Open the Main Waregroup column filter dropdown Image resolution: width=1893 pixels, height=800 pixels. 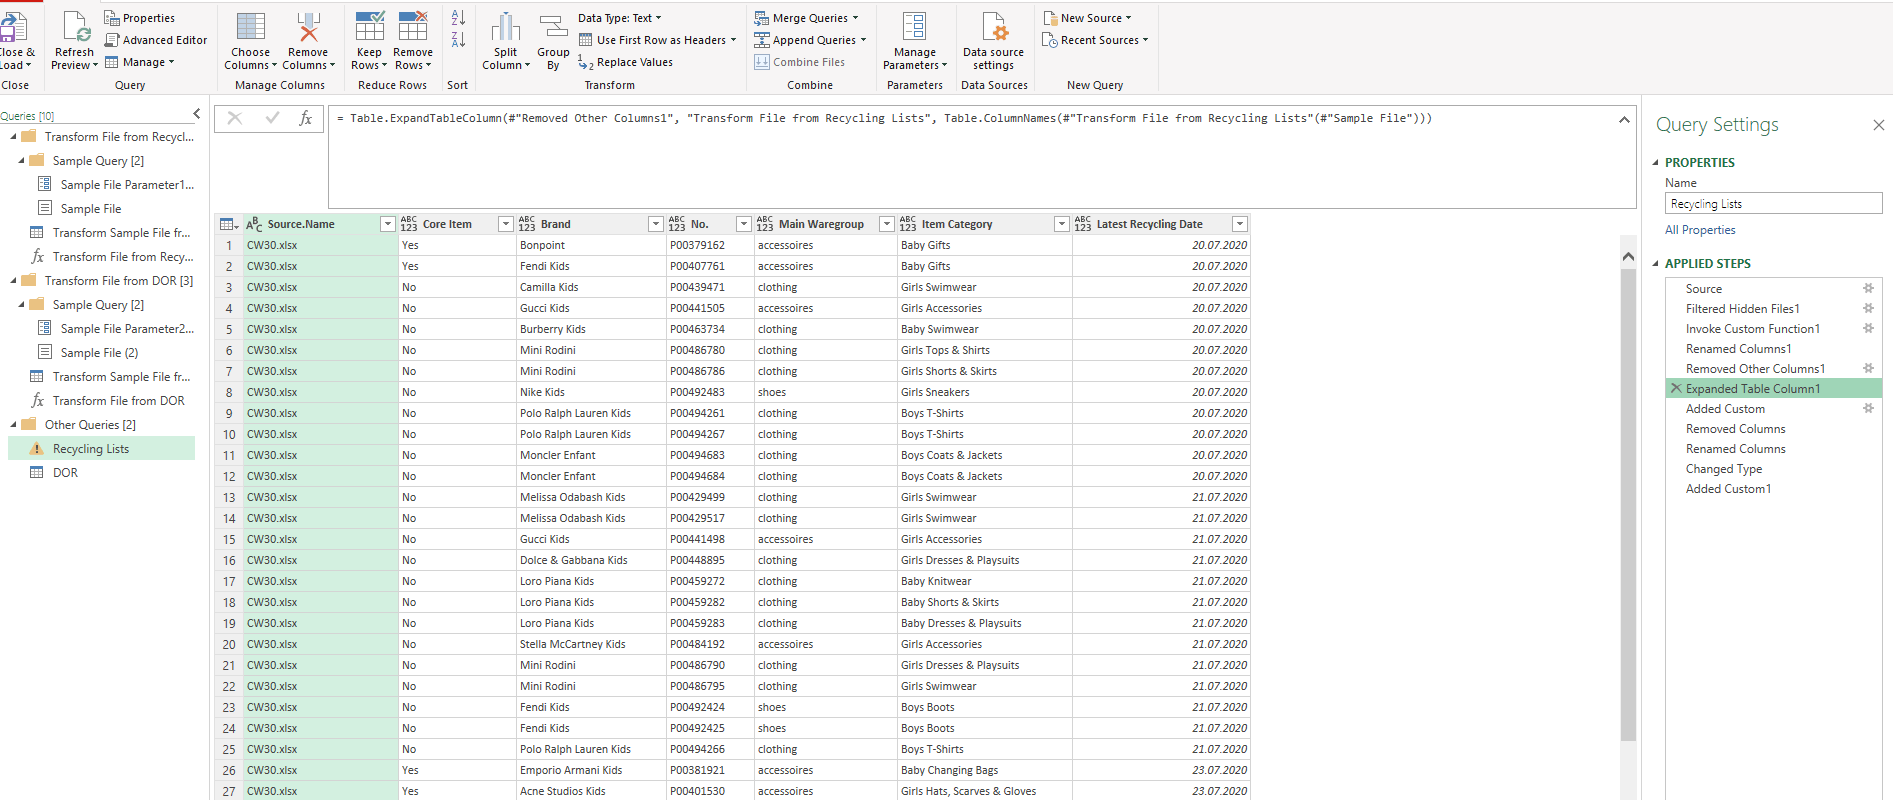click(886, 224)
